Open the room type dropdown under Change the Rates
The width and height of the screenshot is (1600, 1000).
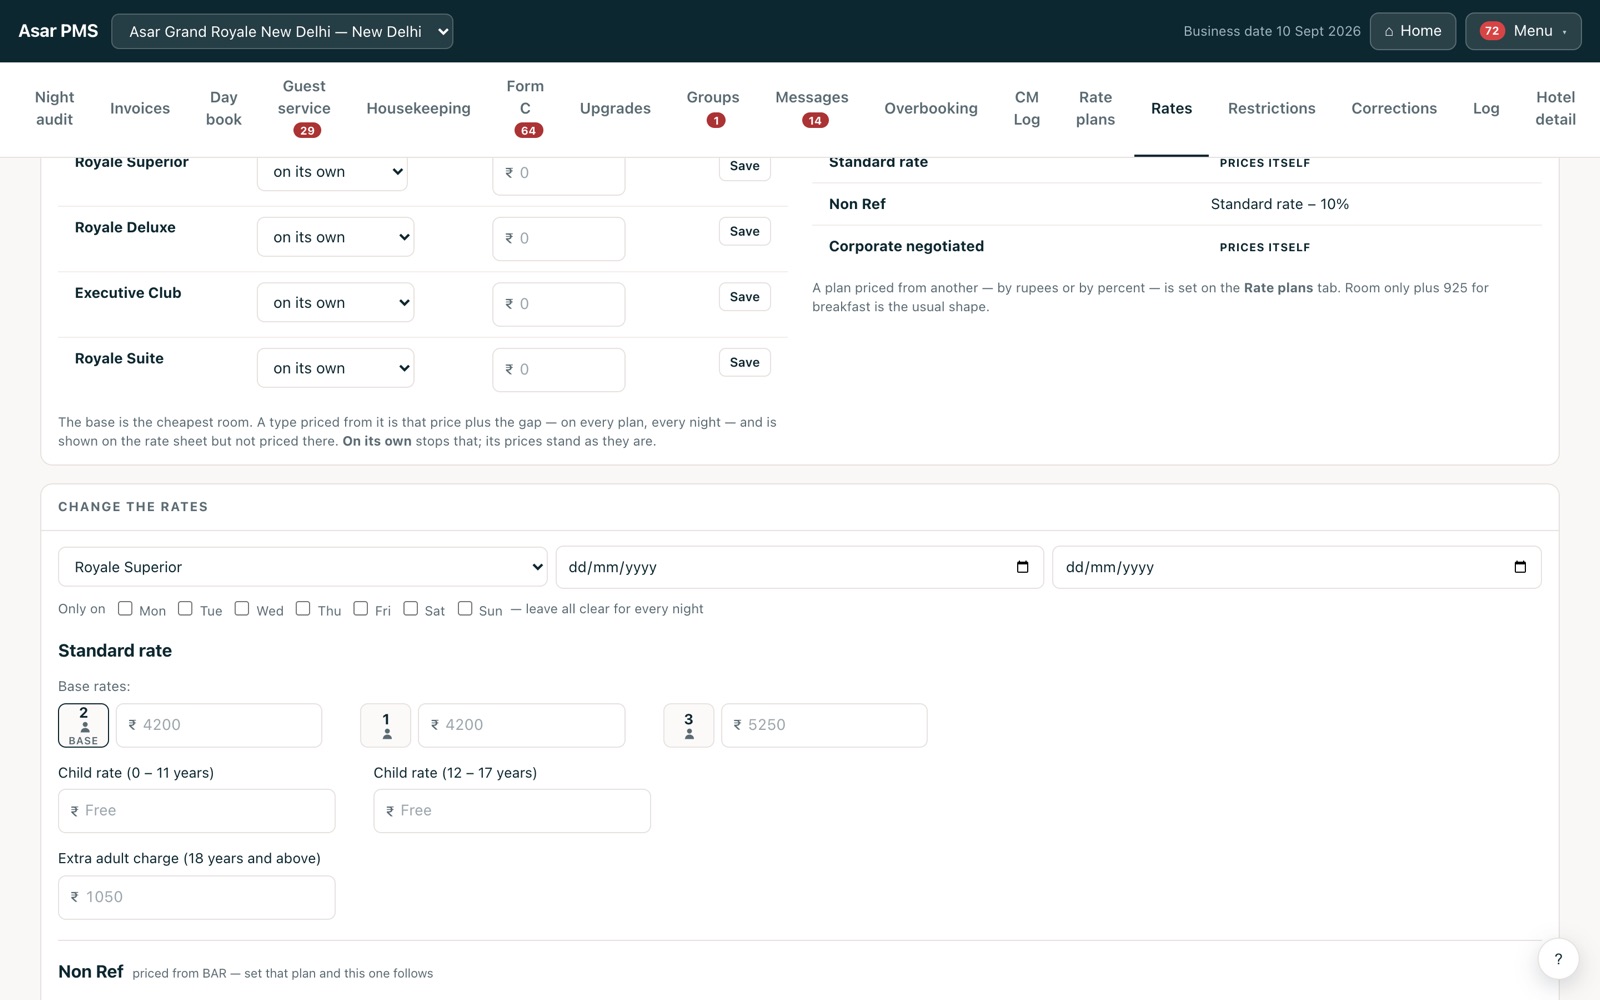[303, 567]
